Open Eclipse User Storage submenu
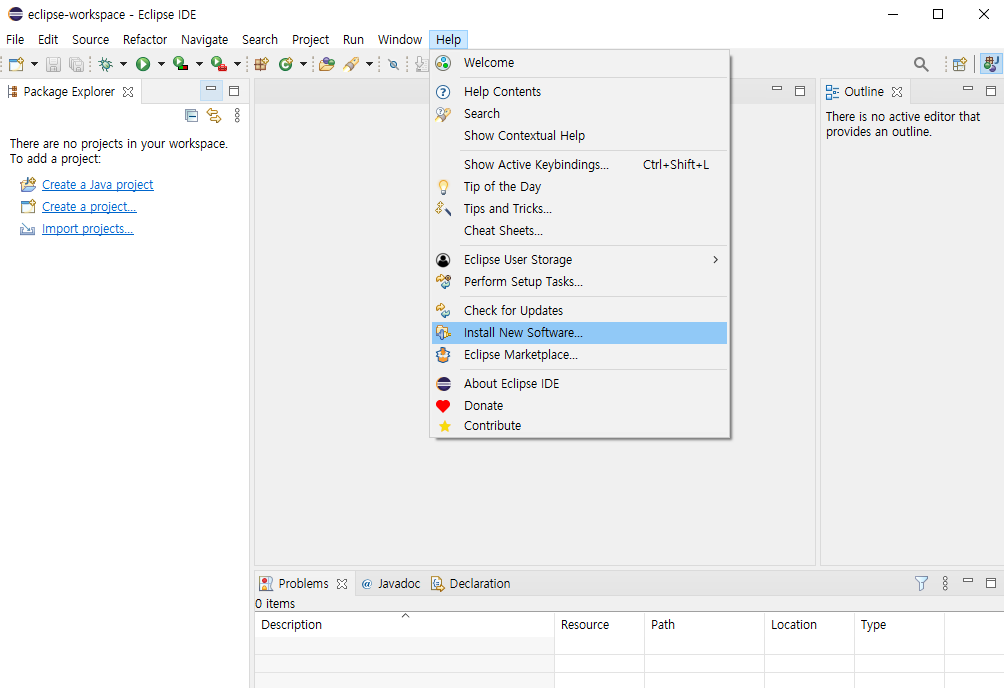The height and width of the screenshot is (688, 1004). (579, 259)
